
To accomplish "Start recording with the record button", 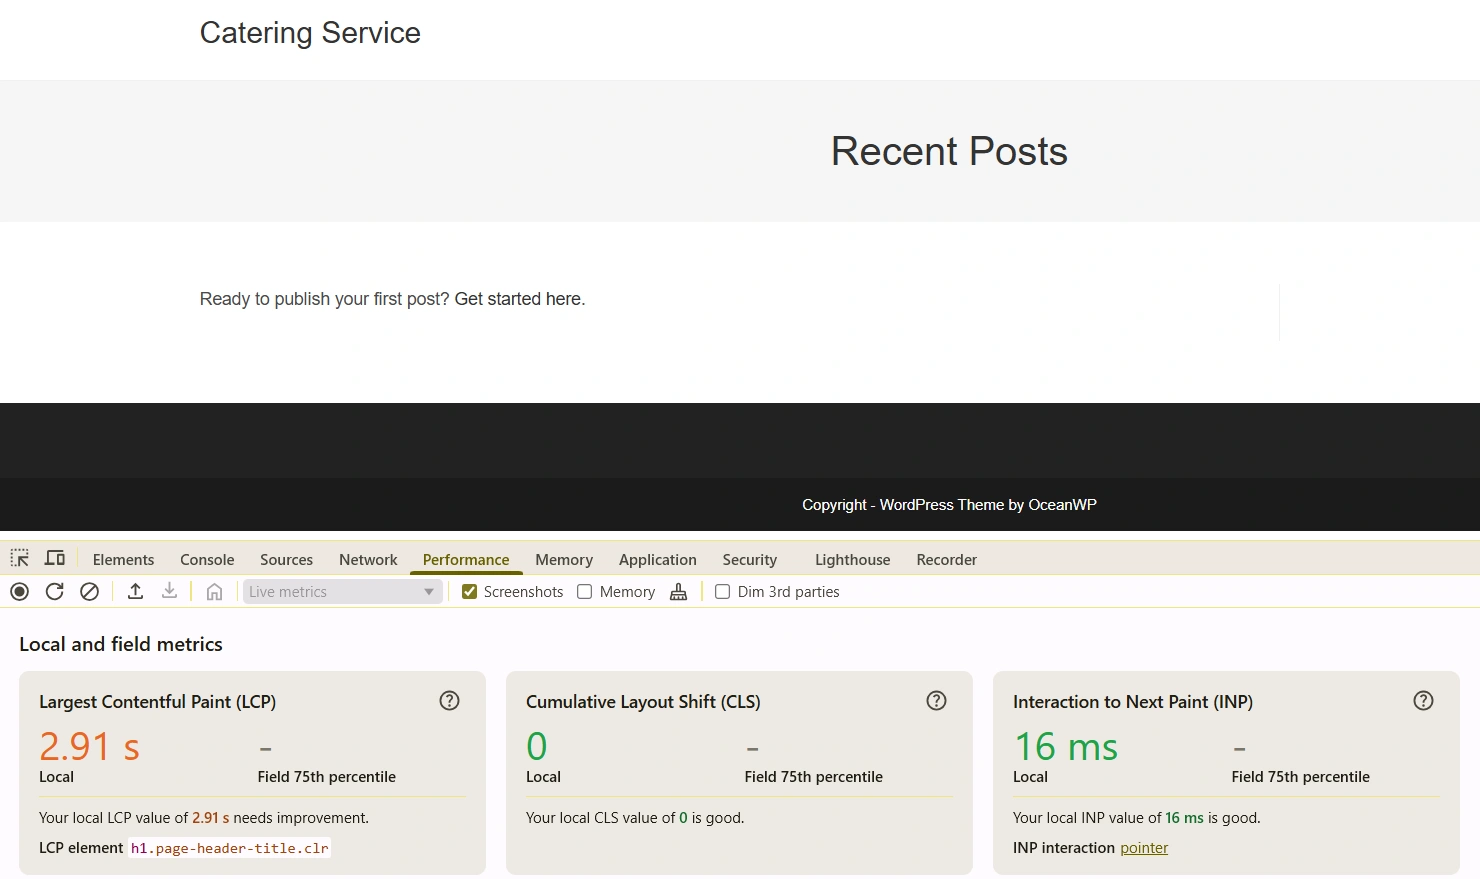I will click(19, 592).
